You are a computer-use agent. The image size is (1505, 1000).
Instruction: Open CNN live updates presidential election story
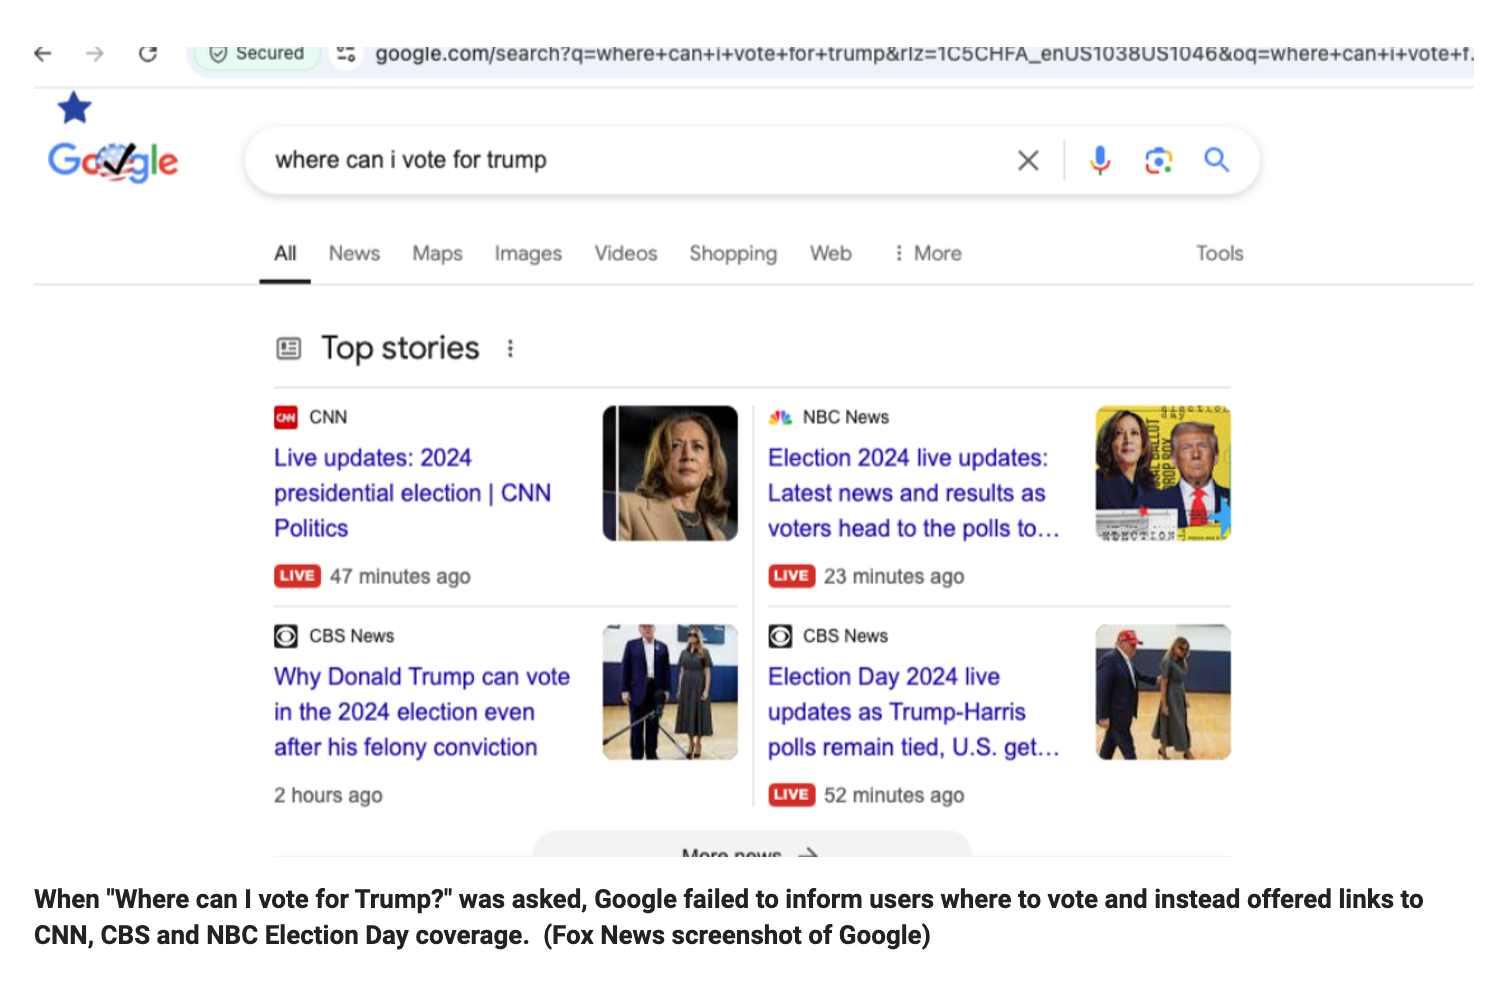(412, 493)
